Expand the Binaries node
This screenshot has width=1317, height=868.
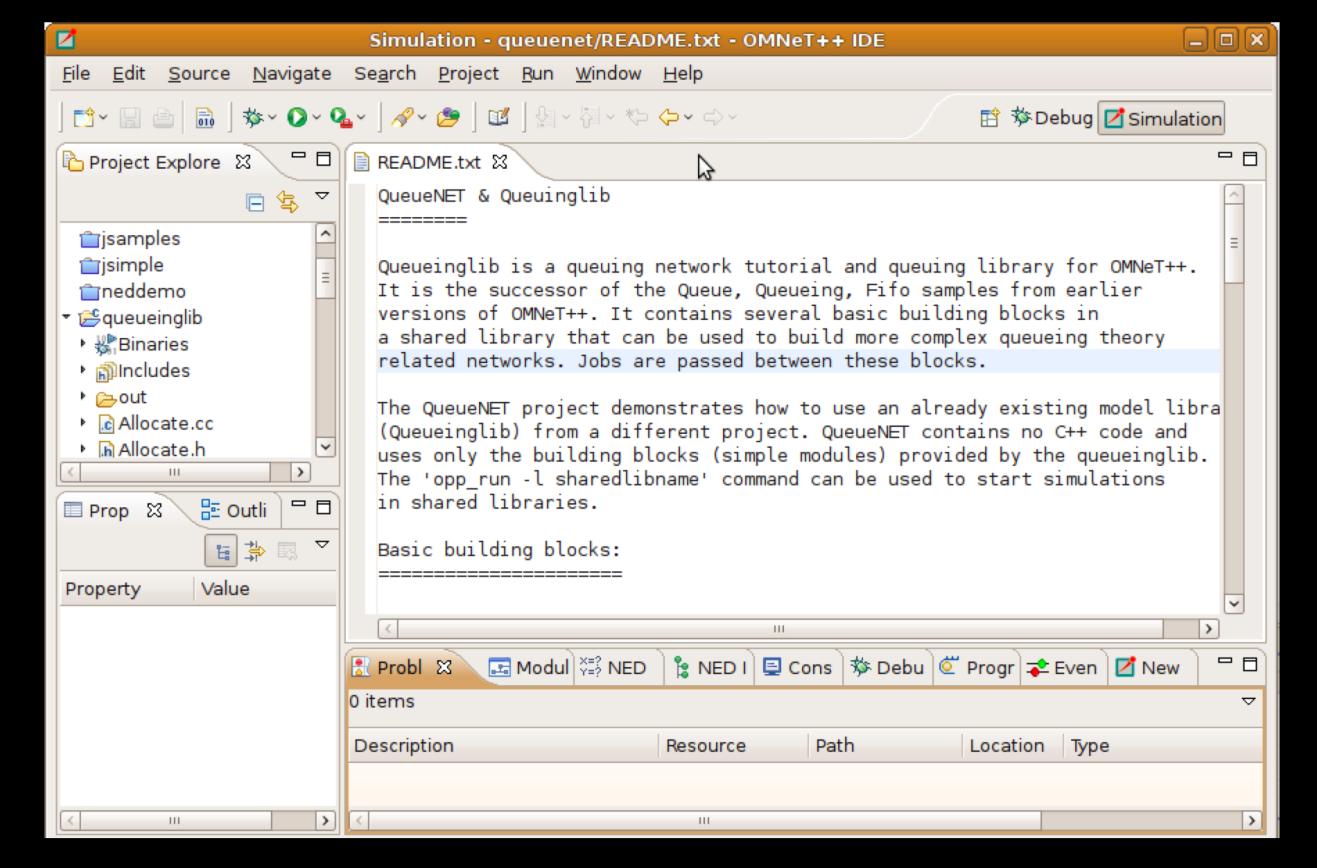[x=84, y=345]
